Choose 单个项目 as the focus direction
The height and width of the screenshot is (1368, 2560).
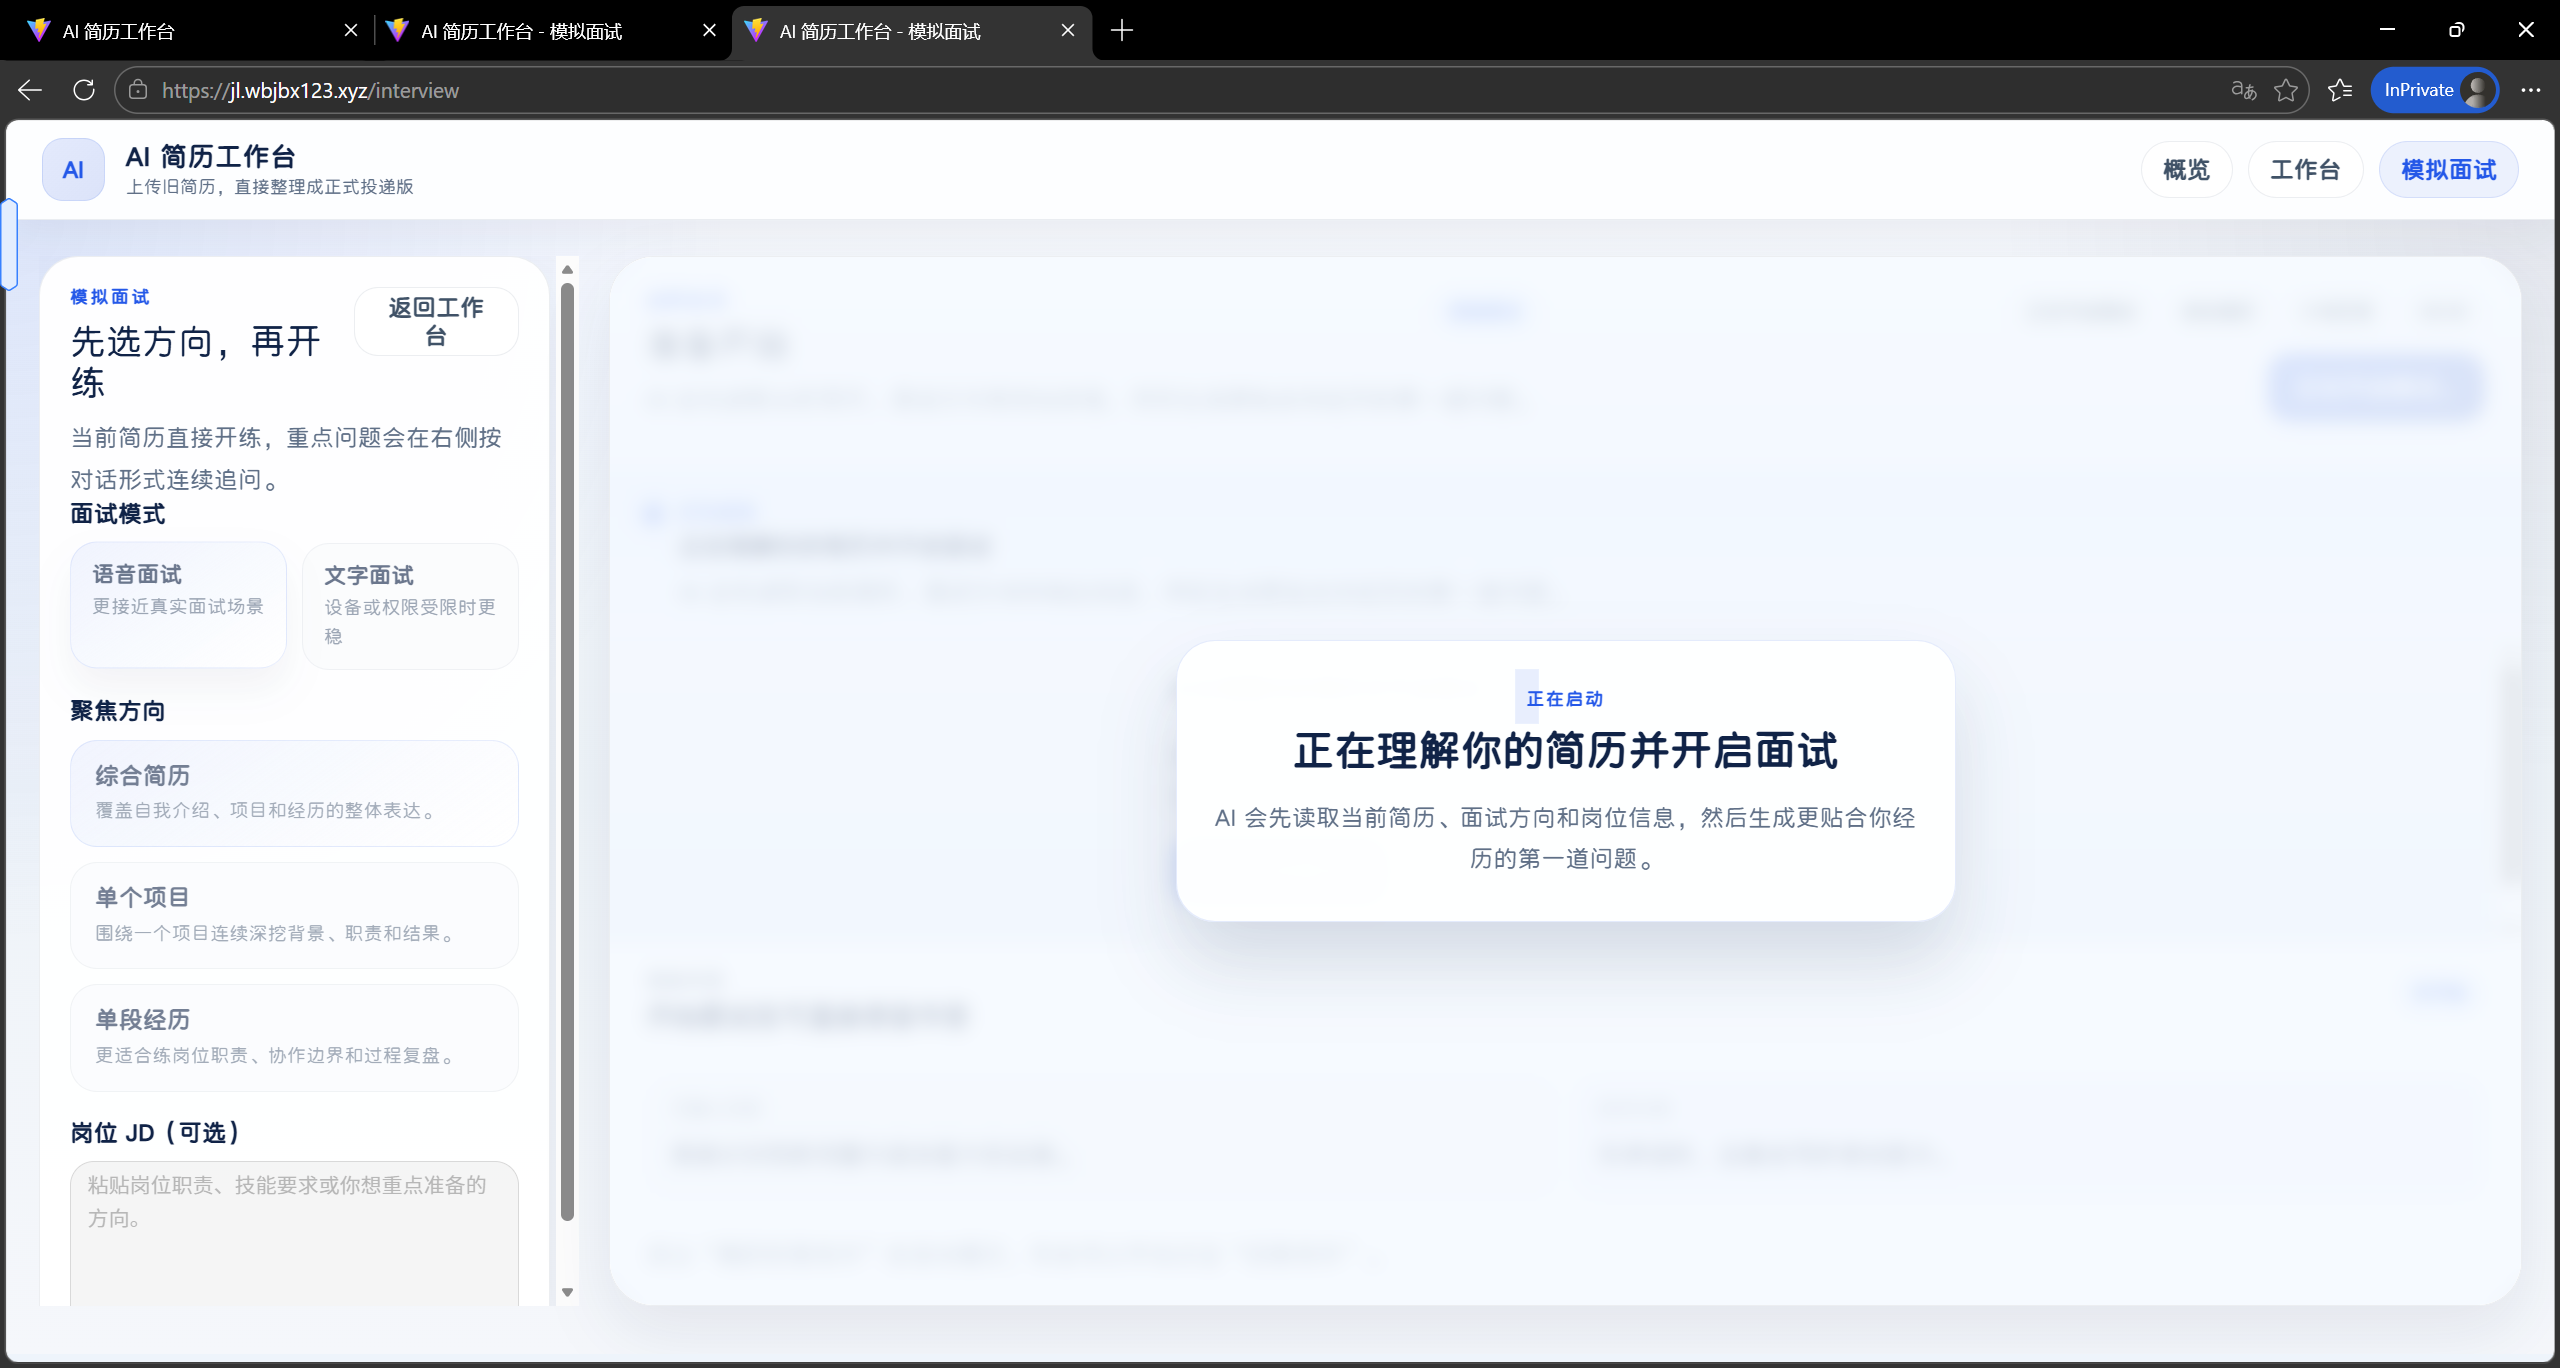[x=294, y=914]
